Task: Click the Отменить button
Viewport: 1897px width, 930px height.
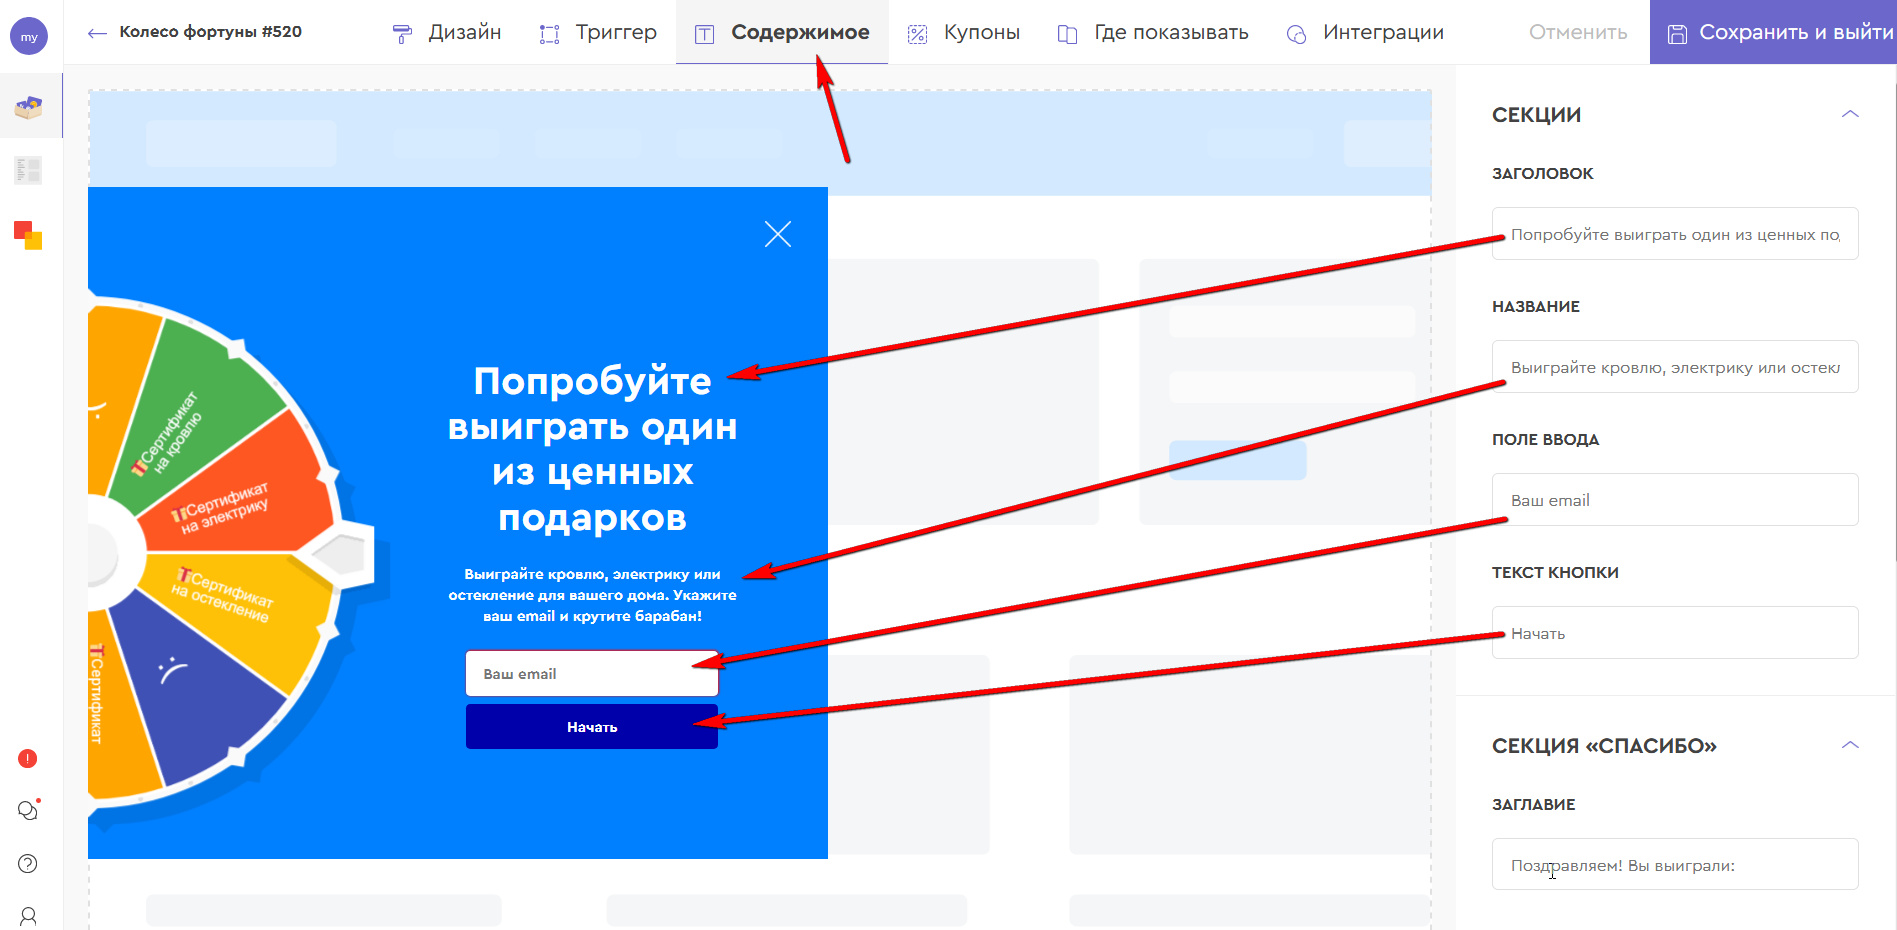Action: (1578, 32)
